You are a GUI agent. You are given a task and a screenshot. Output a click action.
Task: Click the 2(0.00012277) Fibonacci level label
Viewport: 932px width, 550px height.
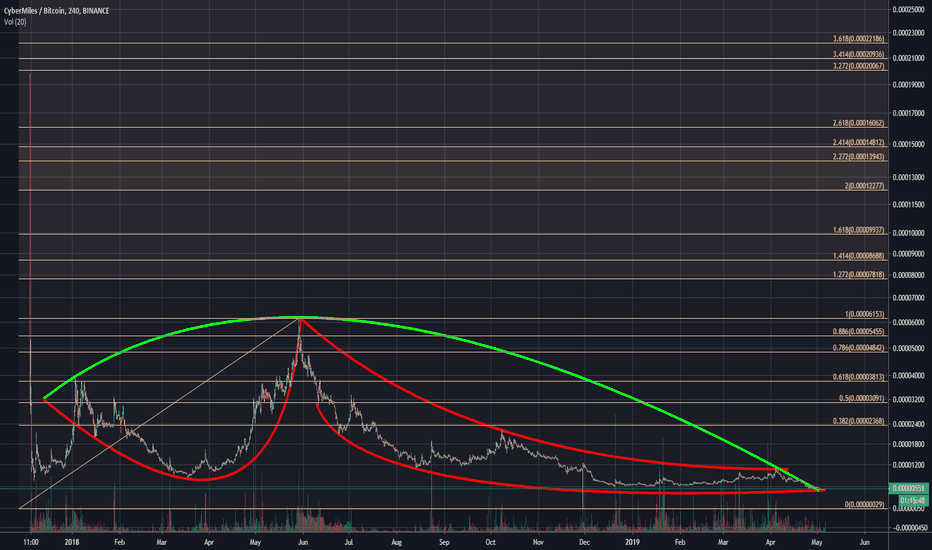(x=864, y=186)
